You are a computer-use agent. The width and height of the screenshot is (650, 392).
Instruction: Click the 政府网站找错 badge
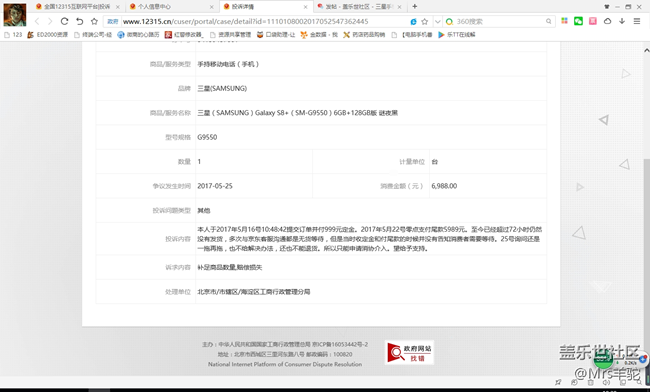tap(409, 353)
